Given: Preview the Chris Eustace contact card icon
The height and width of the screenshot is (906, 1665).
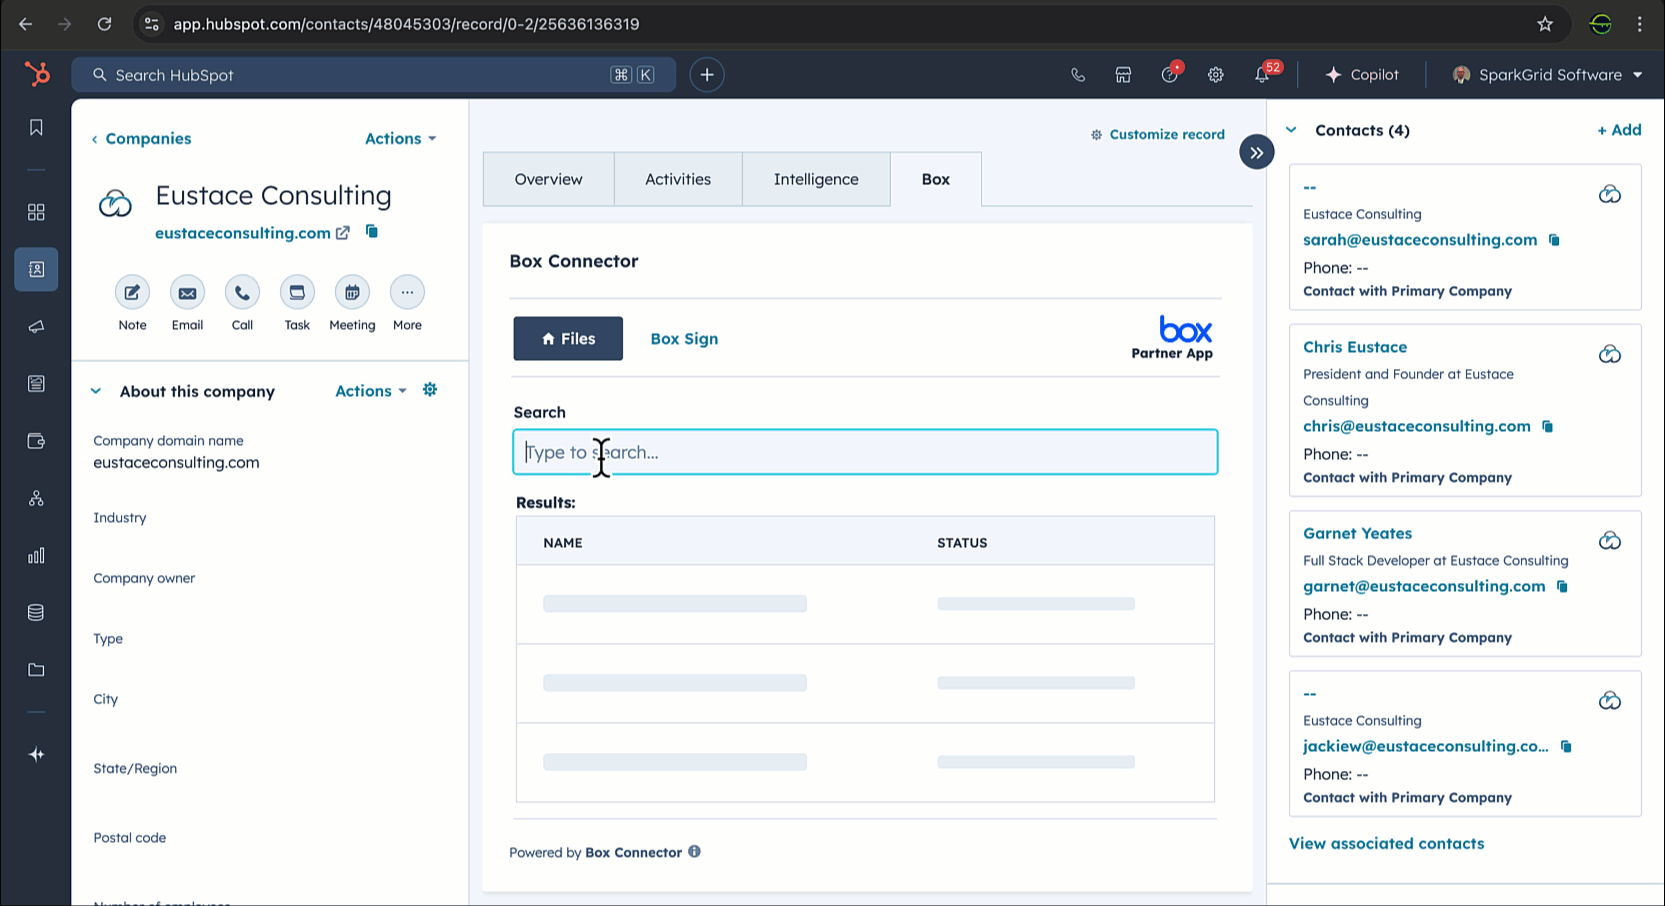Looking at the screenshot, I should tap(1610, 354).
